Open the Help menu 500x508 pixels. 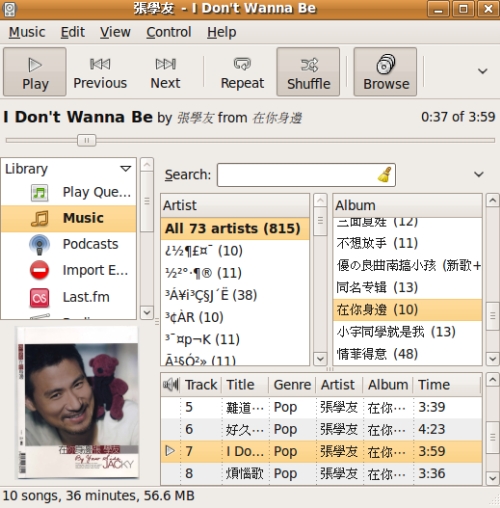[x=221, y=32]
